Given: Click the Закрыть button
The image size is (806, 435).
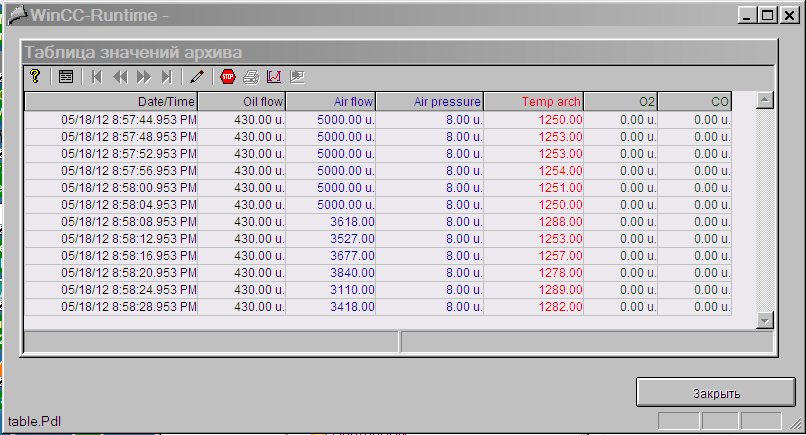Looking at the screenshot, I should 716,393.
